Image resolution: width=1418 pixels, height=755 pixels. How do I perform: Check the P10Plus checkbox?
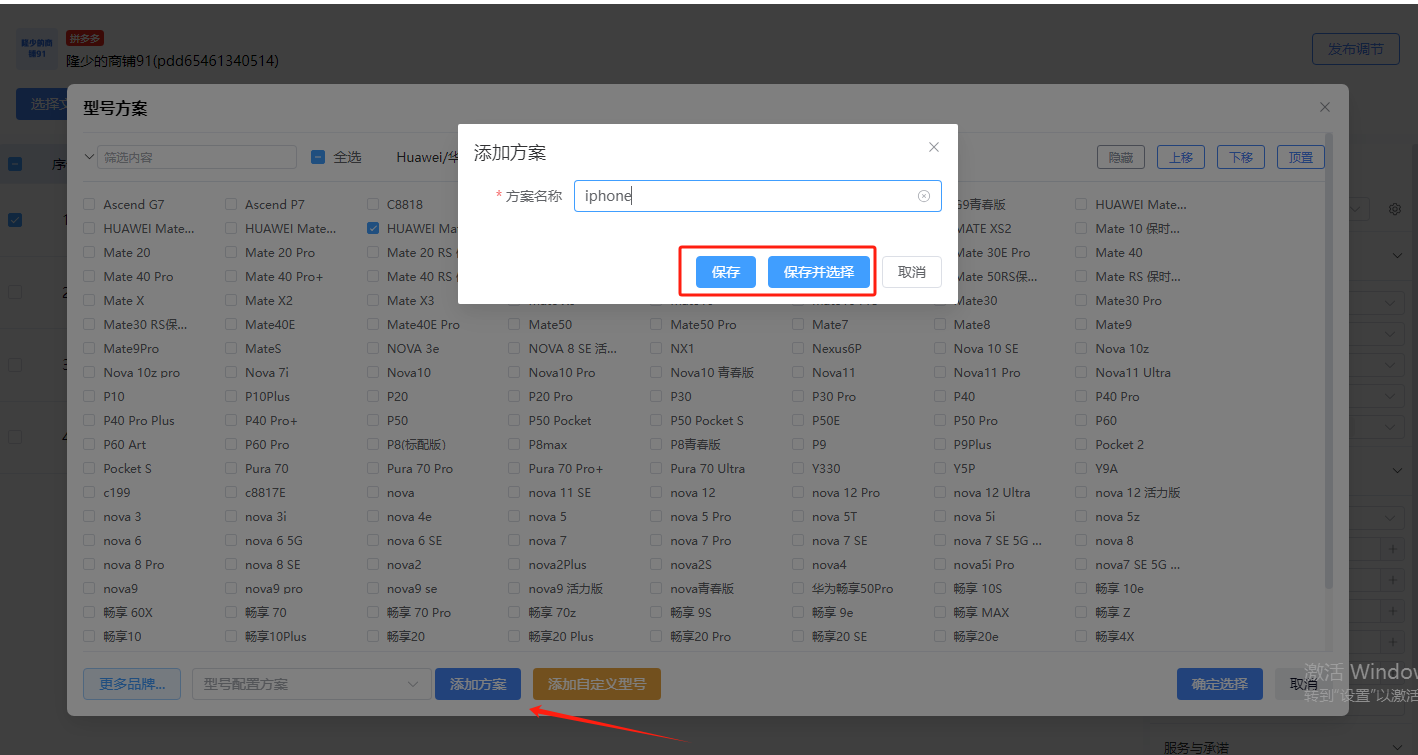tap(232, 397)
